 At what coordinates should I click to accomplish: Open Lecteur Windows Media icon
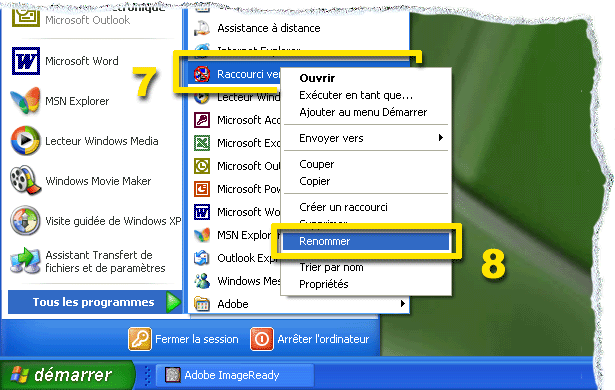(x=25, y=140)
